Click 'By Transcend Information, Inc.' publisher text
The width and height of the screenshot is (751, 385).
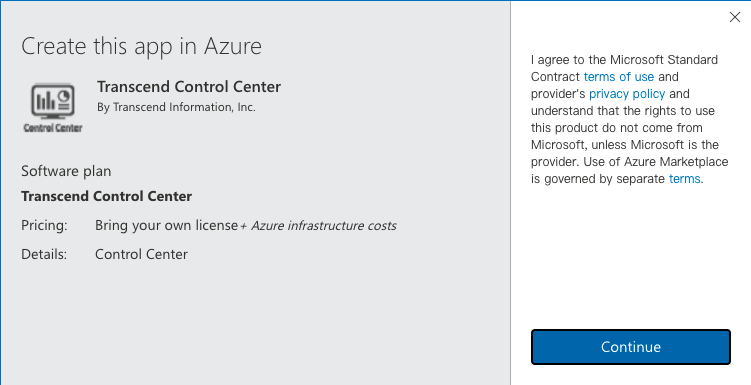click(x=176, y=107)
